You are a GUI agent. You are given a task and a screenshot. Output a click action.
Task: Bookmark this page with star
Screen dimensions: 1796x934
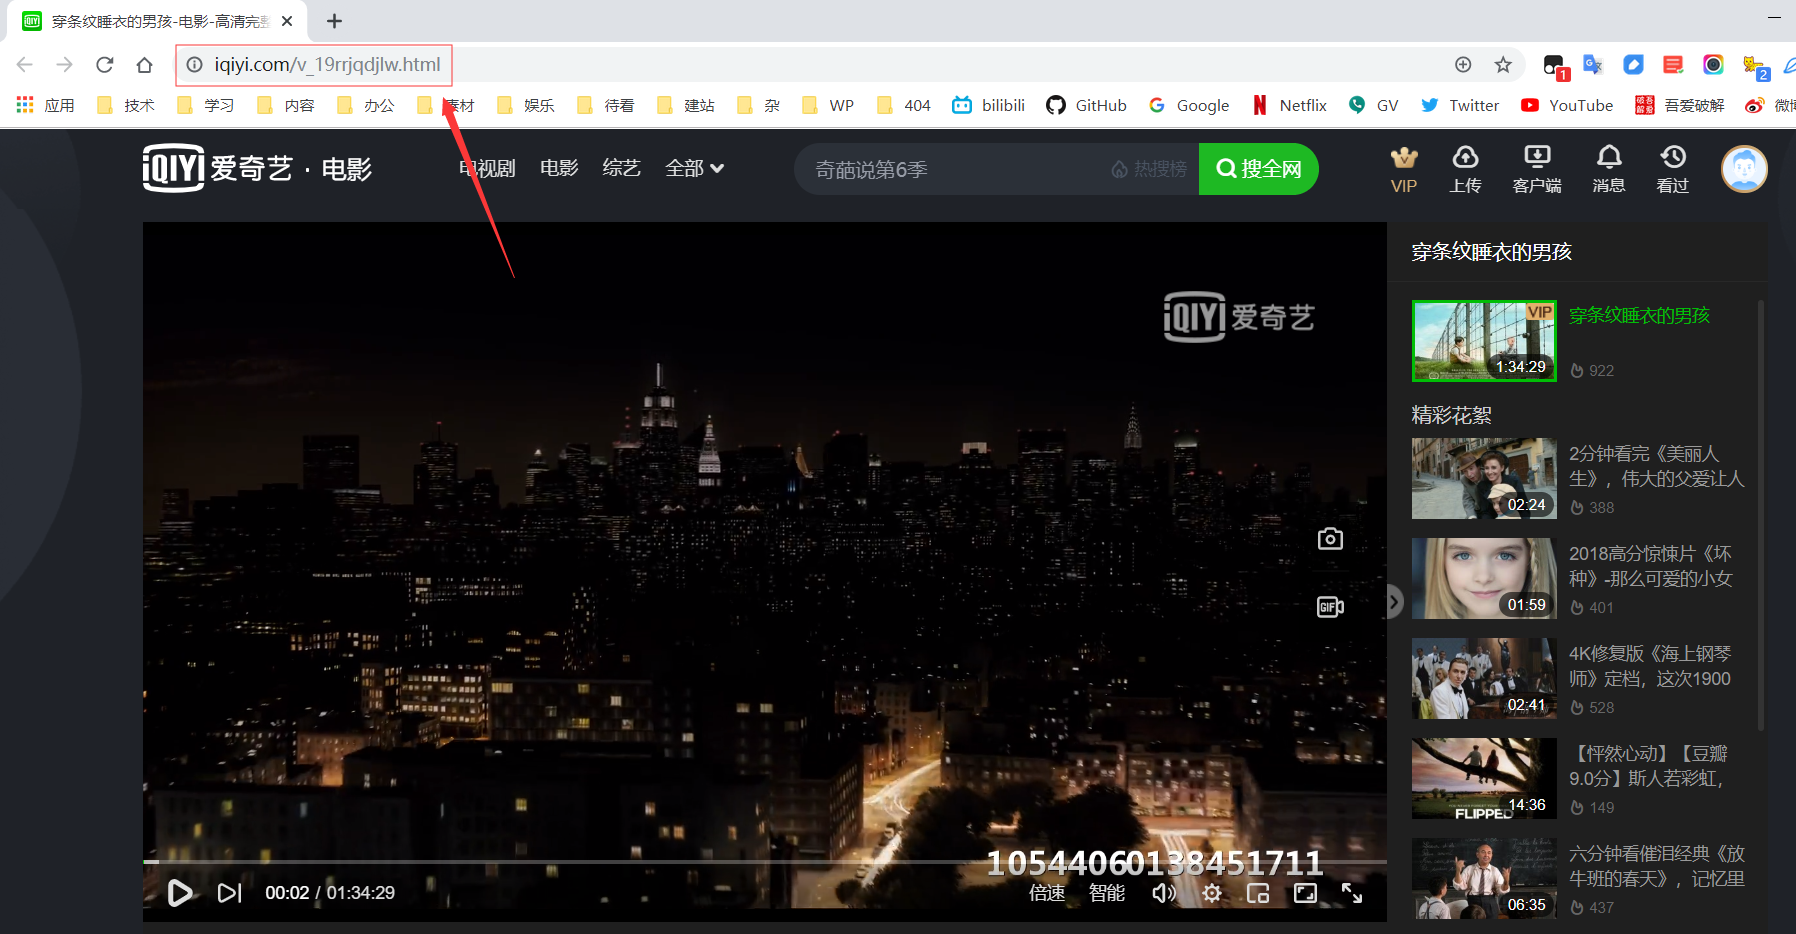(x=1503, y=65)
